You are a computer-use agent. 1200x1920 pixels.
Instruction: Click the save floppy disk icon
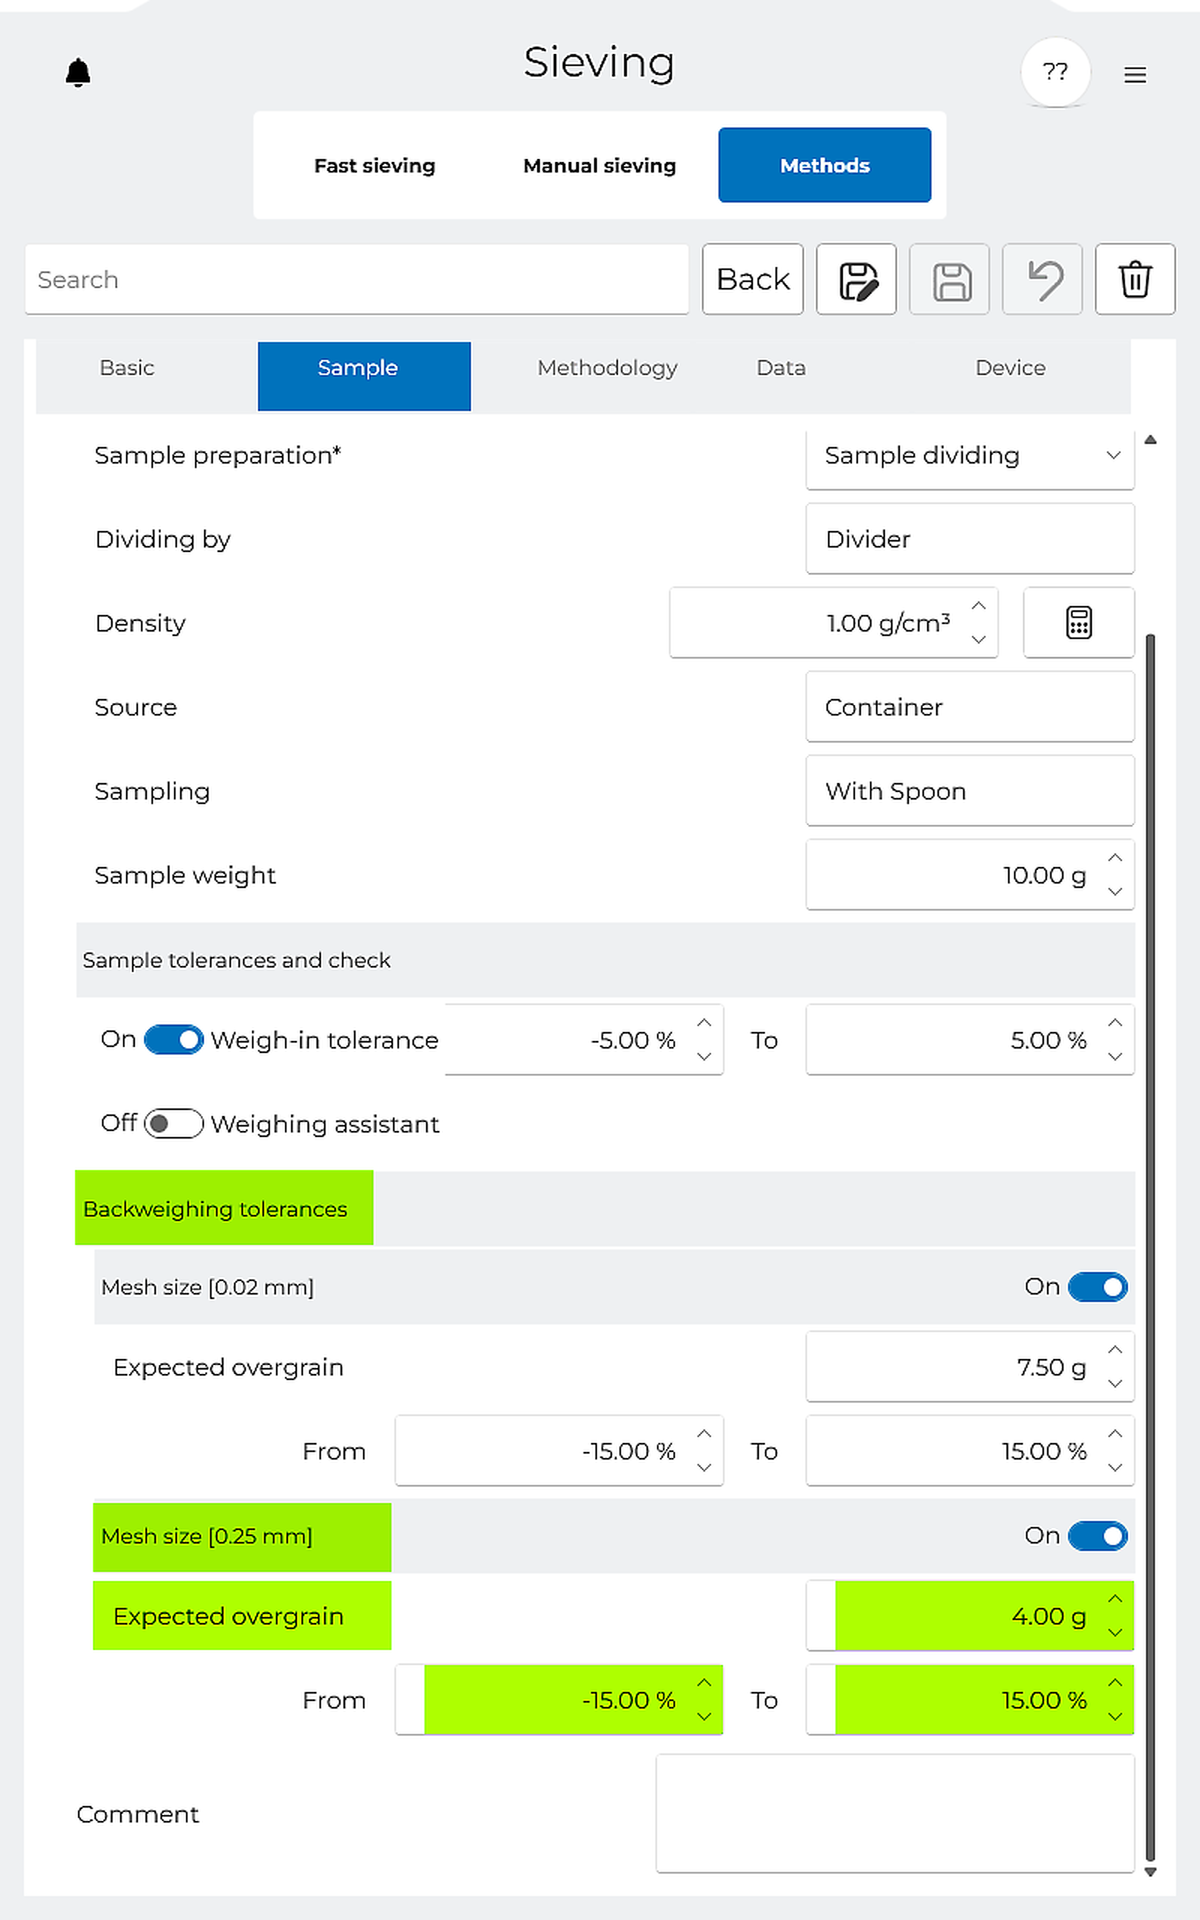(x=949, y=280)
